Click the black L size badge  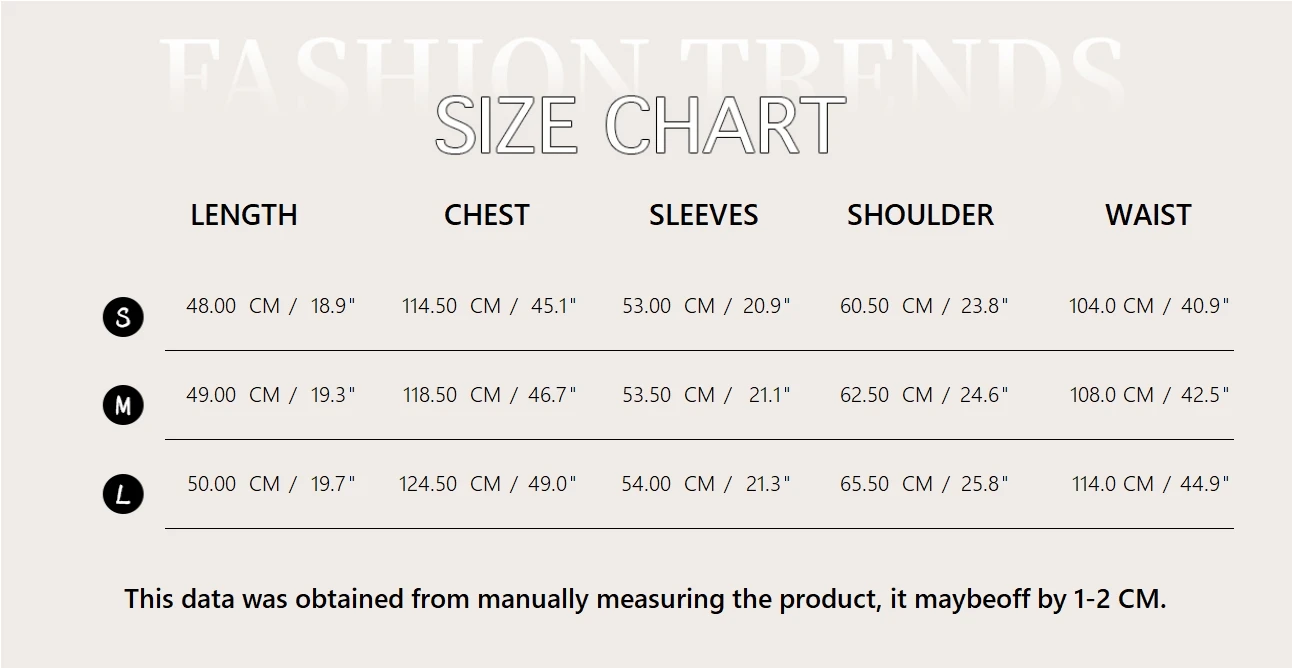click(x=123, y=494)
